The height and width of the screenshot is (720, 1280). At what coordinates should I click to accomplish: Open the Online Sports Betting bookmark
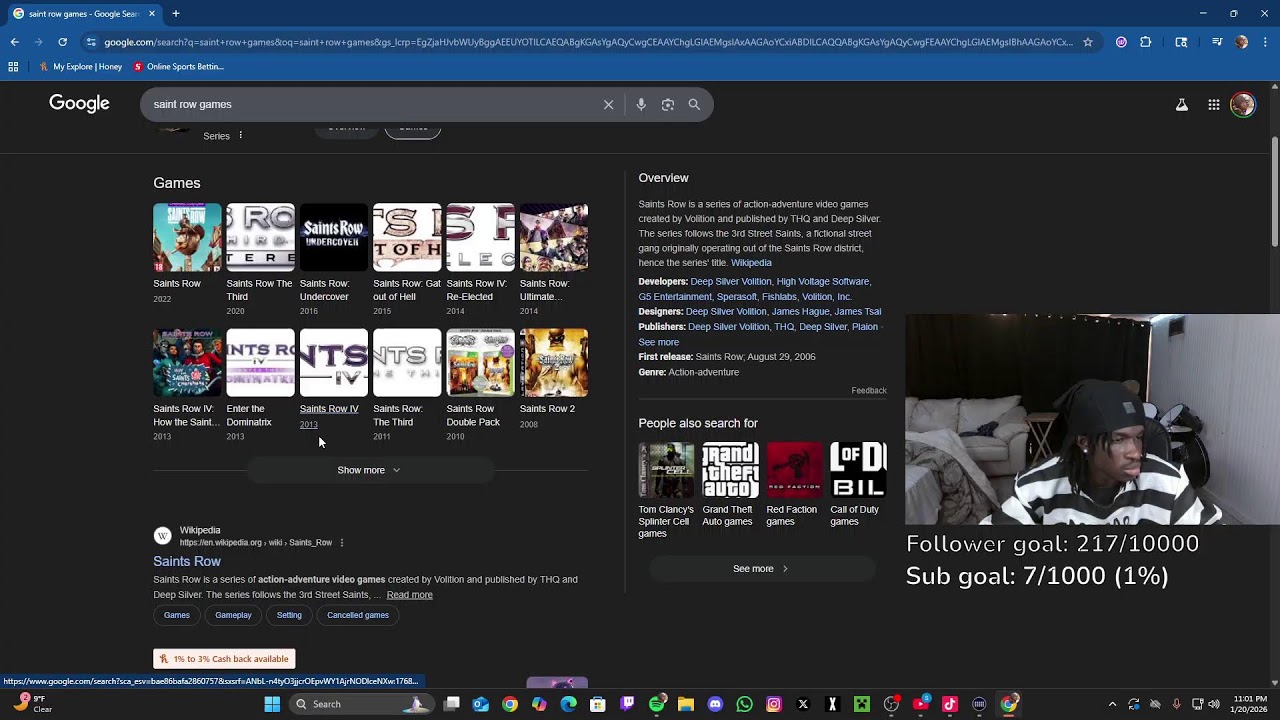(x=179, y=67)
